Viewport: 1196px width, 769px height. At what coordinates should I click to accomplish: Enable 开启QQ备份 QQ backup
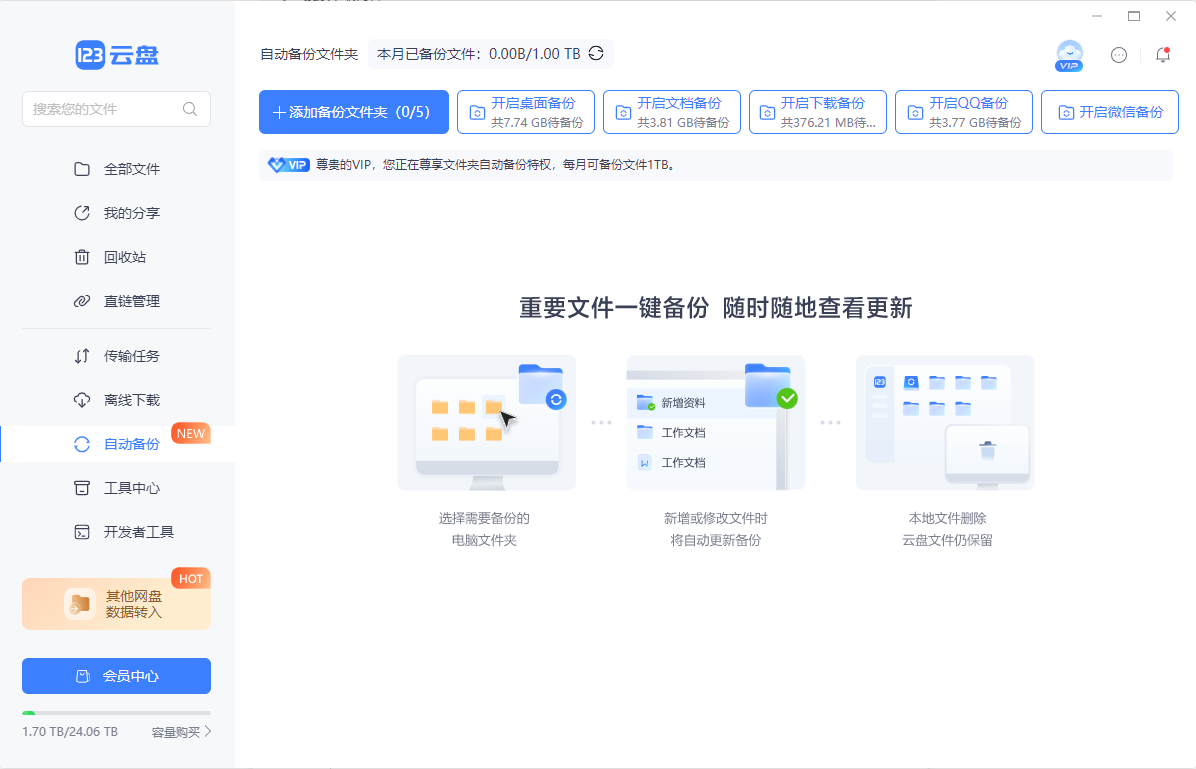(963, 111)
